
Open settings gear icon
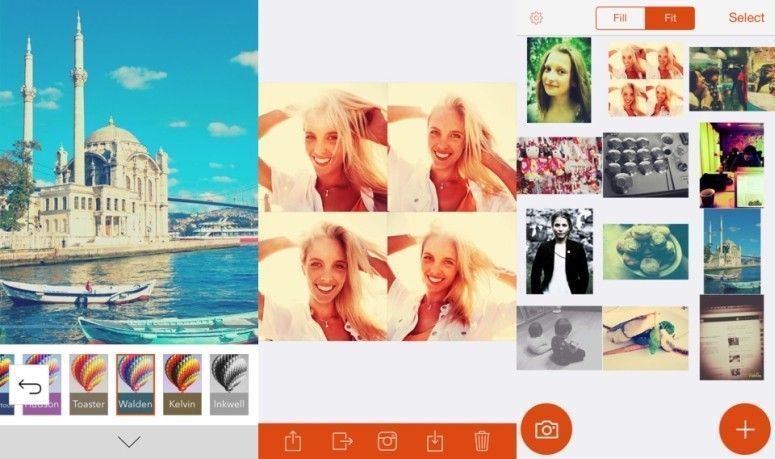(x=536, y=18)
